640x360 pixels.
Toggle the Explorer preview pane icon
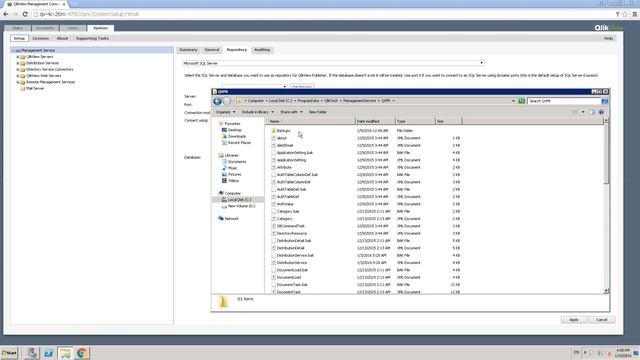(x=592, y=112)
